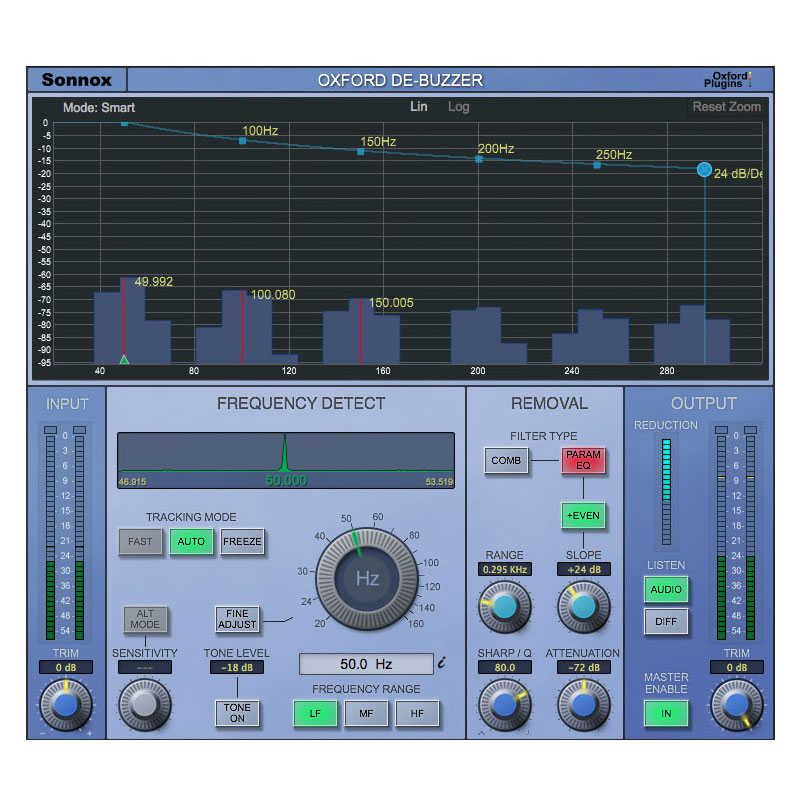Screen dimensions: 800x800
Task: Click the 50.0 Hz frequency field
Action: pyautogui.click(x=366, y=664)
